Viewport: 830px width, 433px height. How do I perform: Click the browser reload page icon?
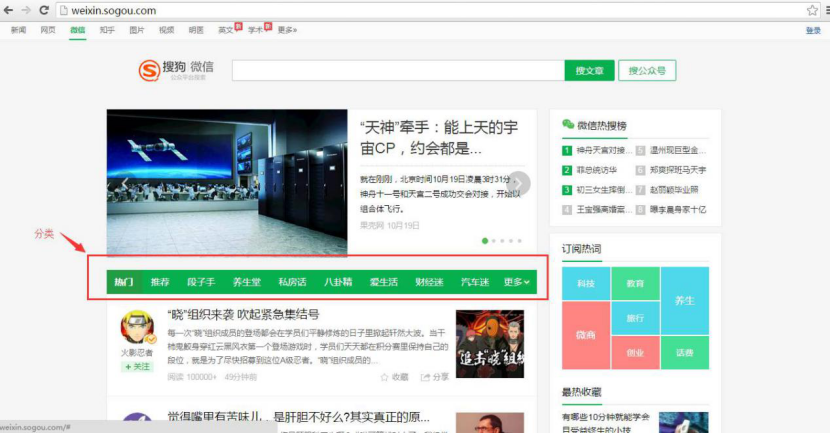point(44,10)
